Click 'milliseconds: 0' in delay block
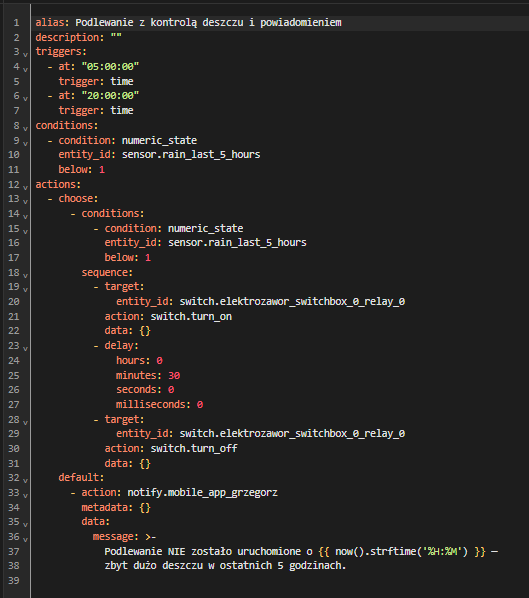This screenshot has height=598, width=529. (159, 404)
